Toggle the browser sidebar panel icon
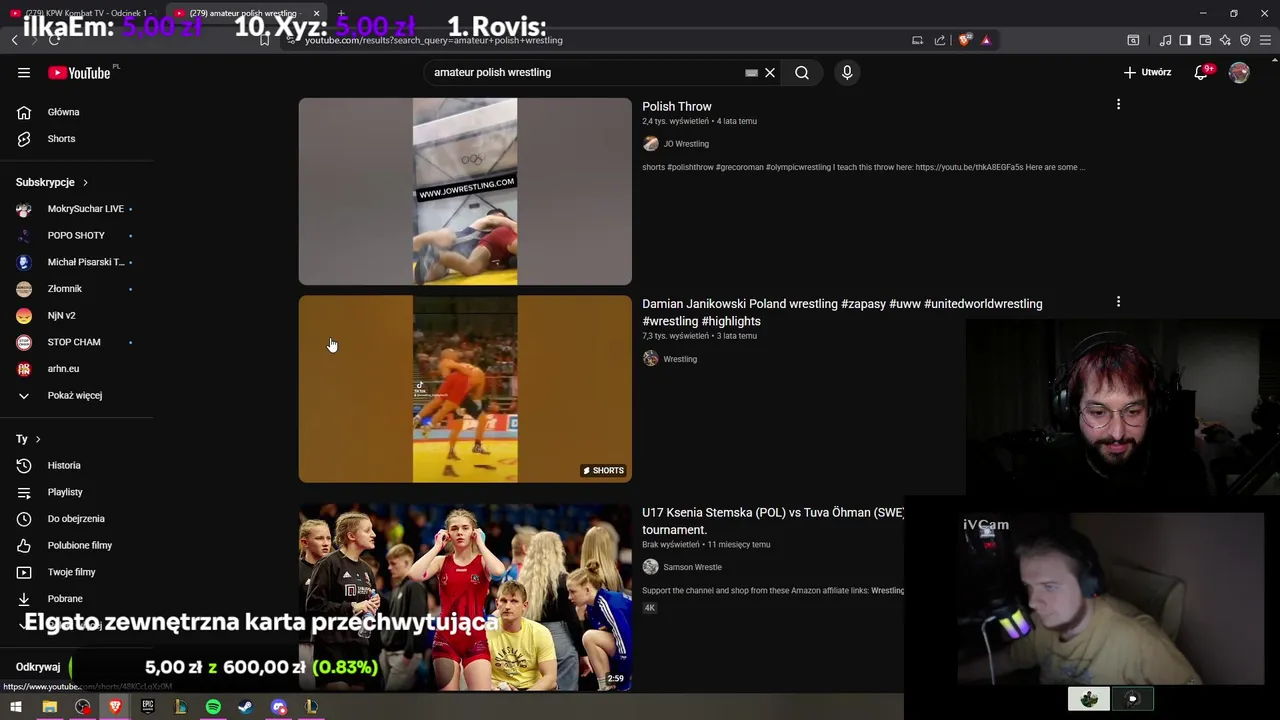Screen dimensions: 1280x720 pos(1185,40)
